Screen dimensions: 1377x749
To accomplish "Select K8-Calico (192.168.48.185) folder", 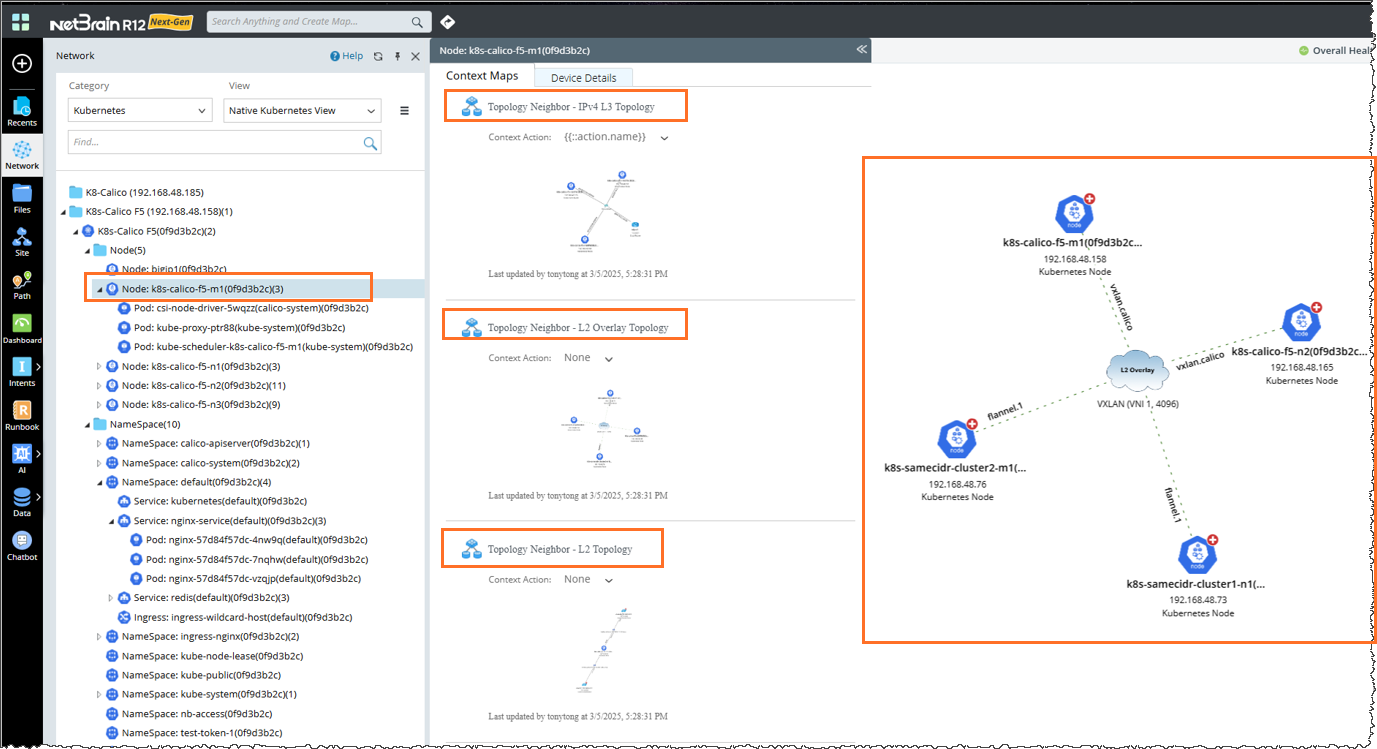I will 136,192.
